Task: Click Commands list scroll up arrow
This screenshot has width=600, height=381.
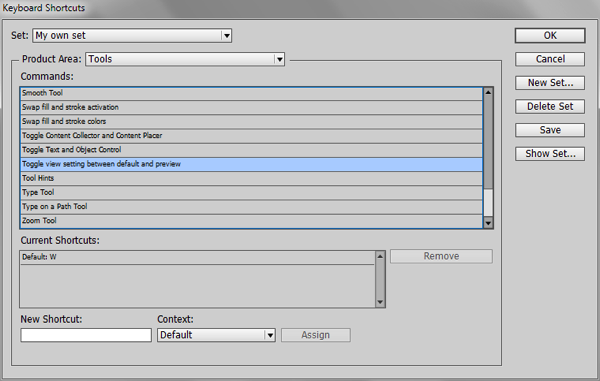Action: click(488, 92)
